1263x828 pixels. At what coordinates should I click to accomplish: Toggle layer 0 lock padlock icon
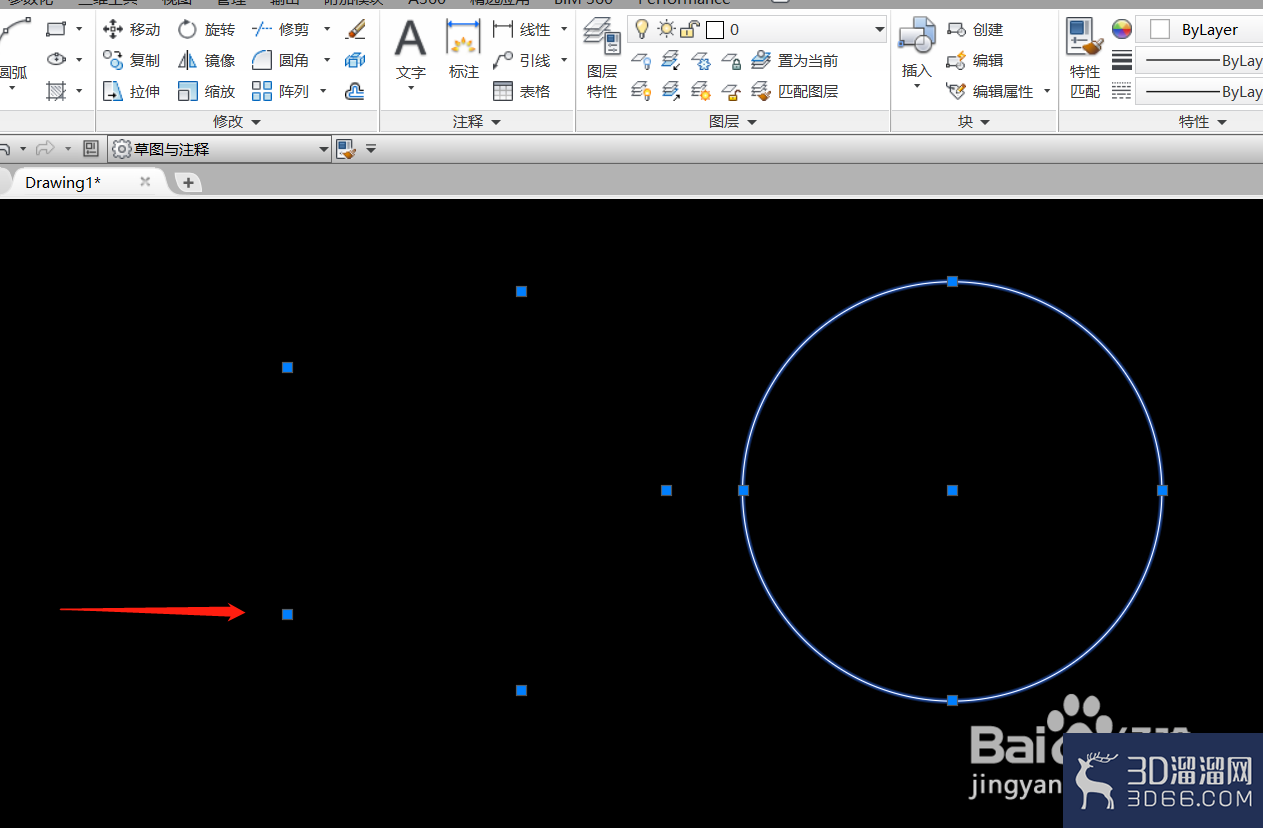coord(688,30)
